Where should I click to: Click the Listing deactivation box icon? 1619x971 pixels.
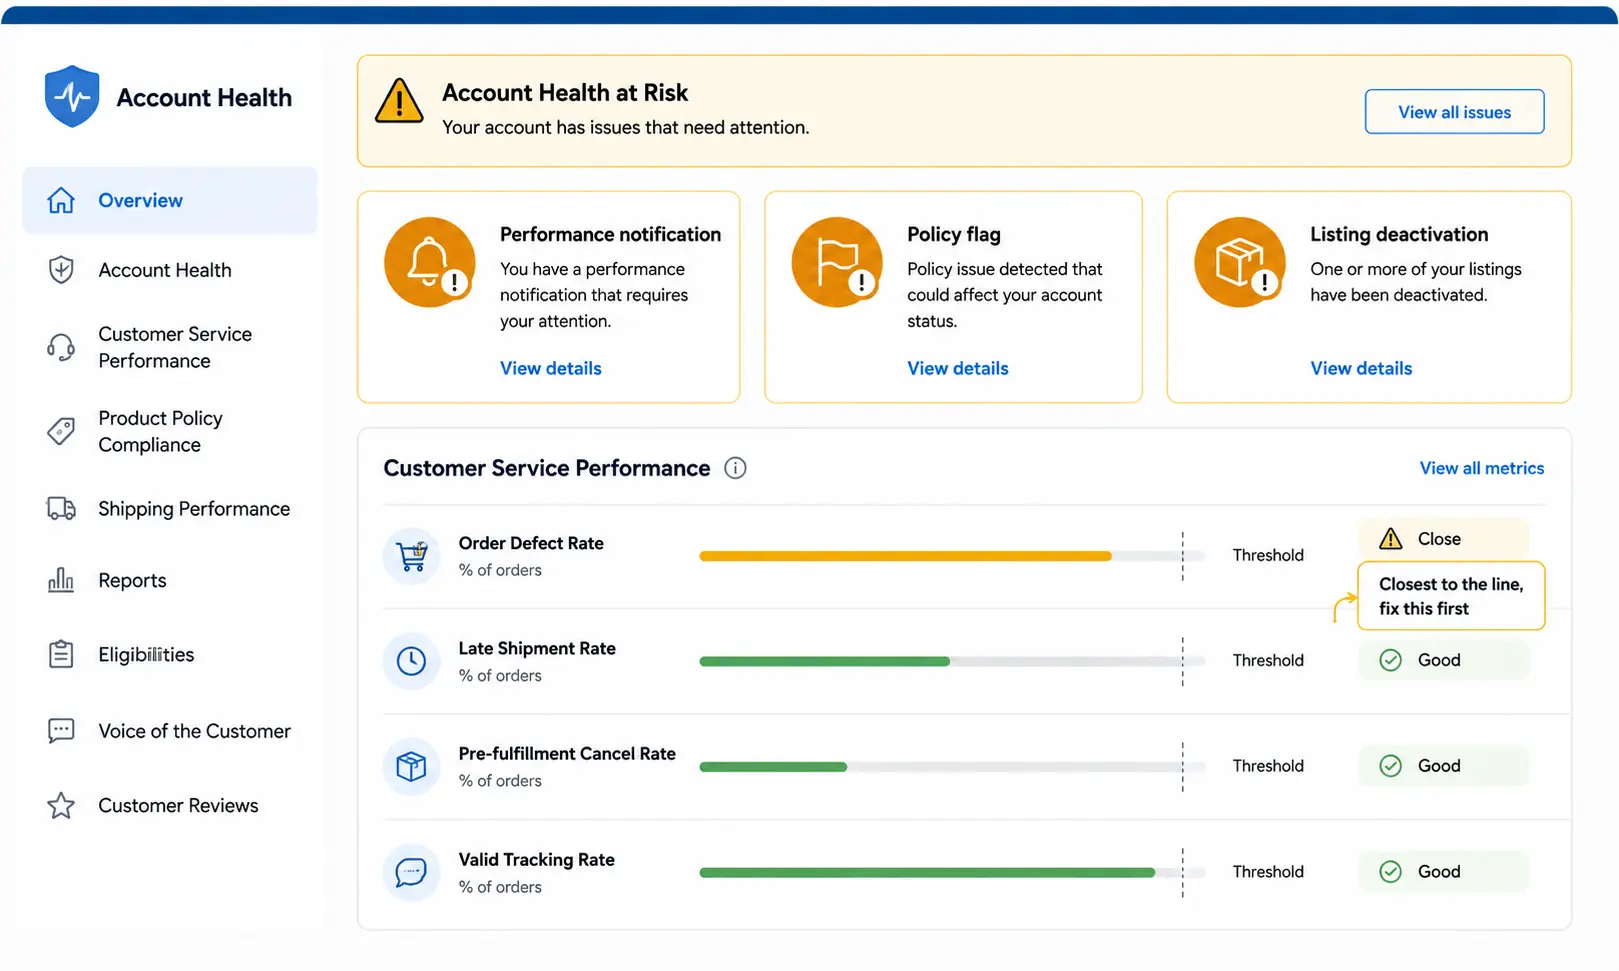1240,262
